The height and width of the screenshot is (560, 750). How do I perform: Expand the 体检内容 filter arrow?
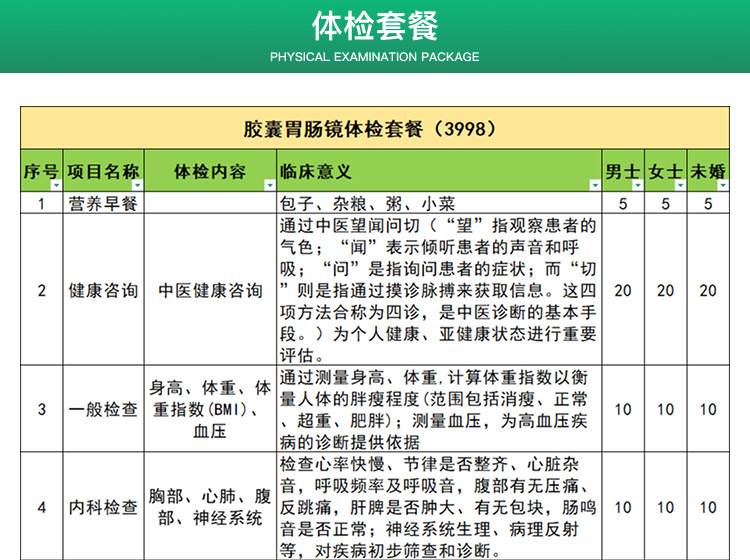(x=269, y=185)
